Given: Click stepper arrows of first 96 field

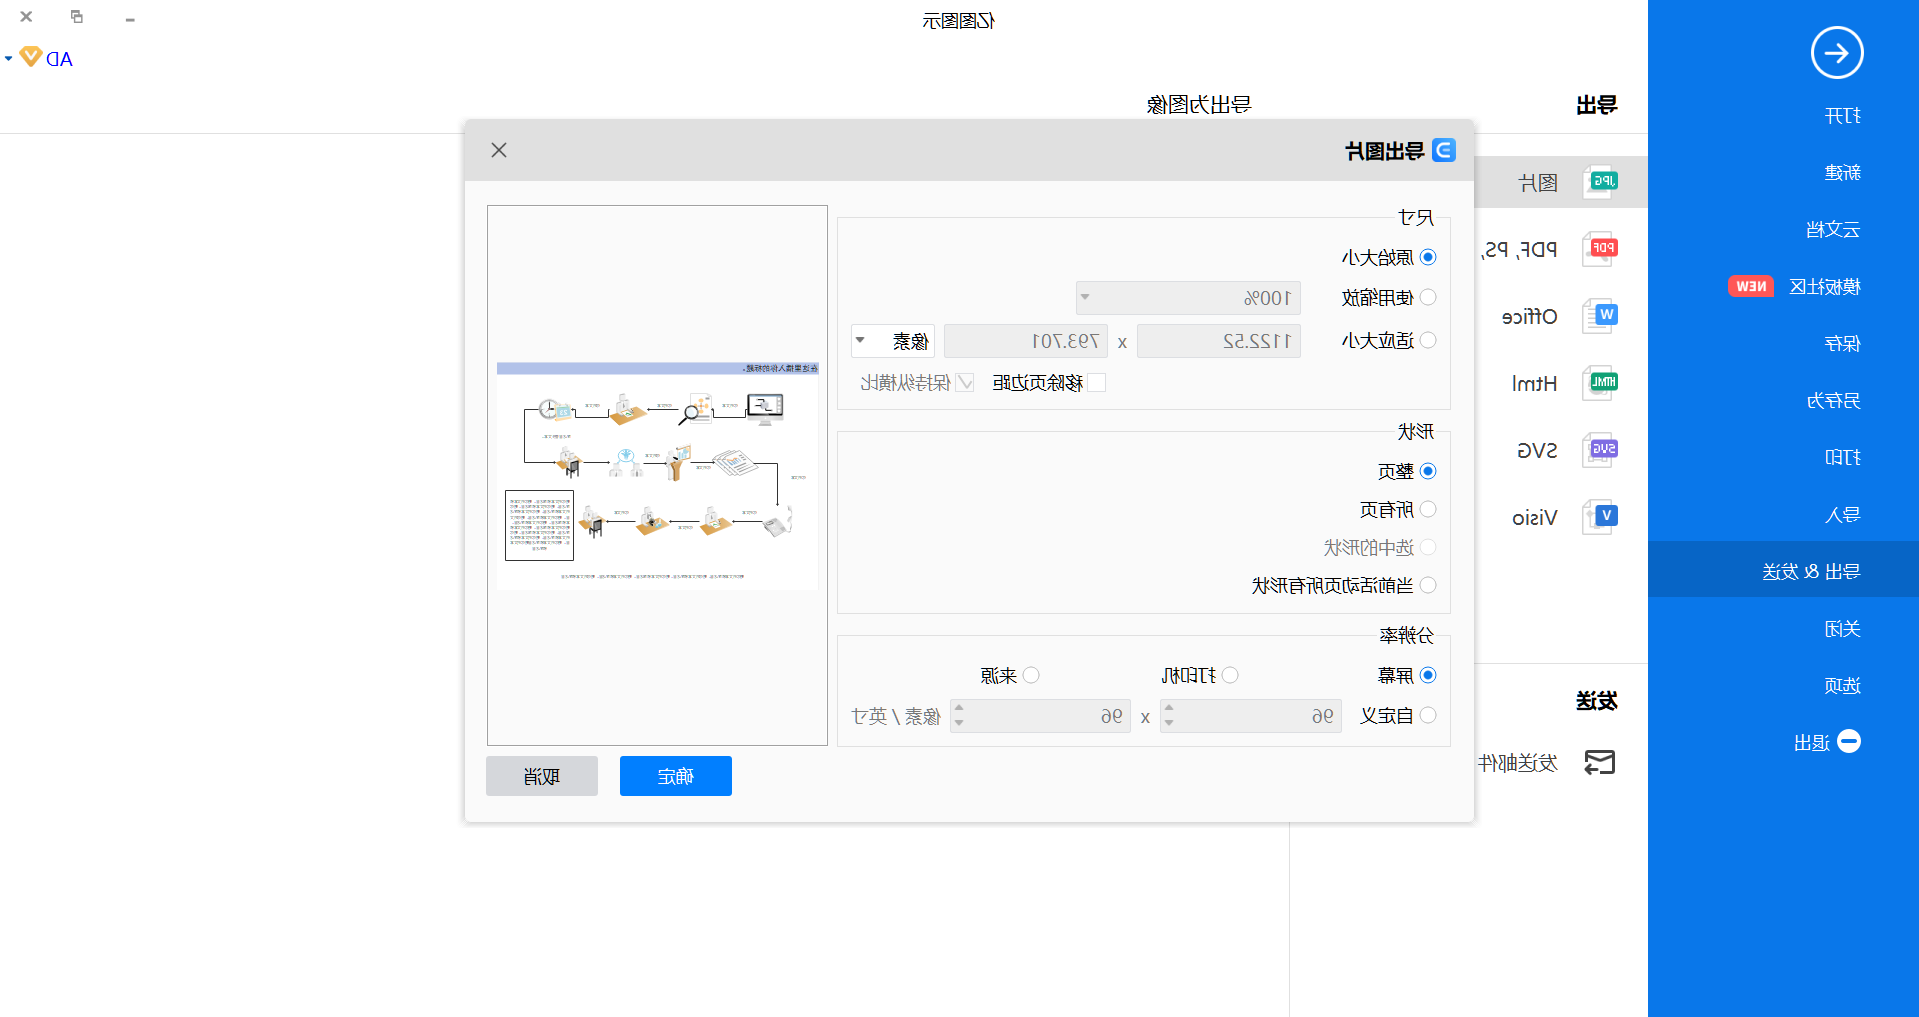Looking at the screenshot, I should (1169, 716).
